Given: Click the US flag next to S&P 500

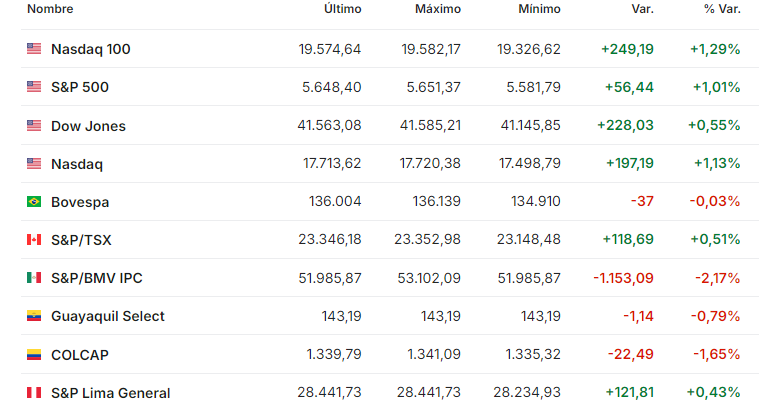Looking at the screenshot, I should click(x=34, y=87).
